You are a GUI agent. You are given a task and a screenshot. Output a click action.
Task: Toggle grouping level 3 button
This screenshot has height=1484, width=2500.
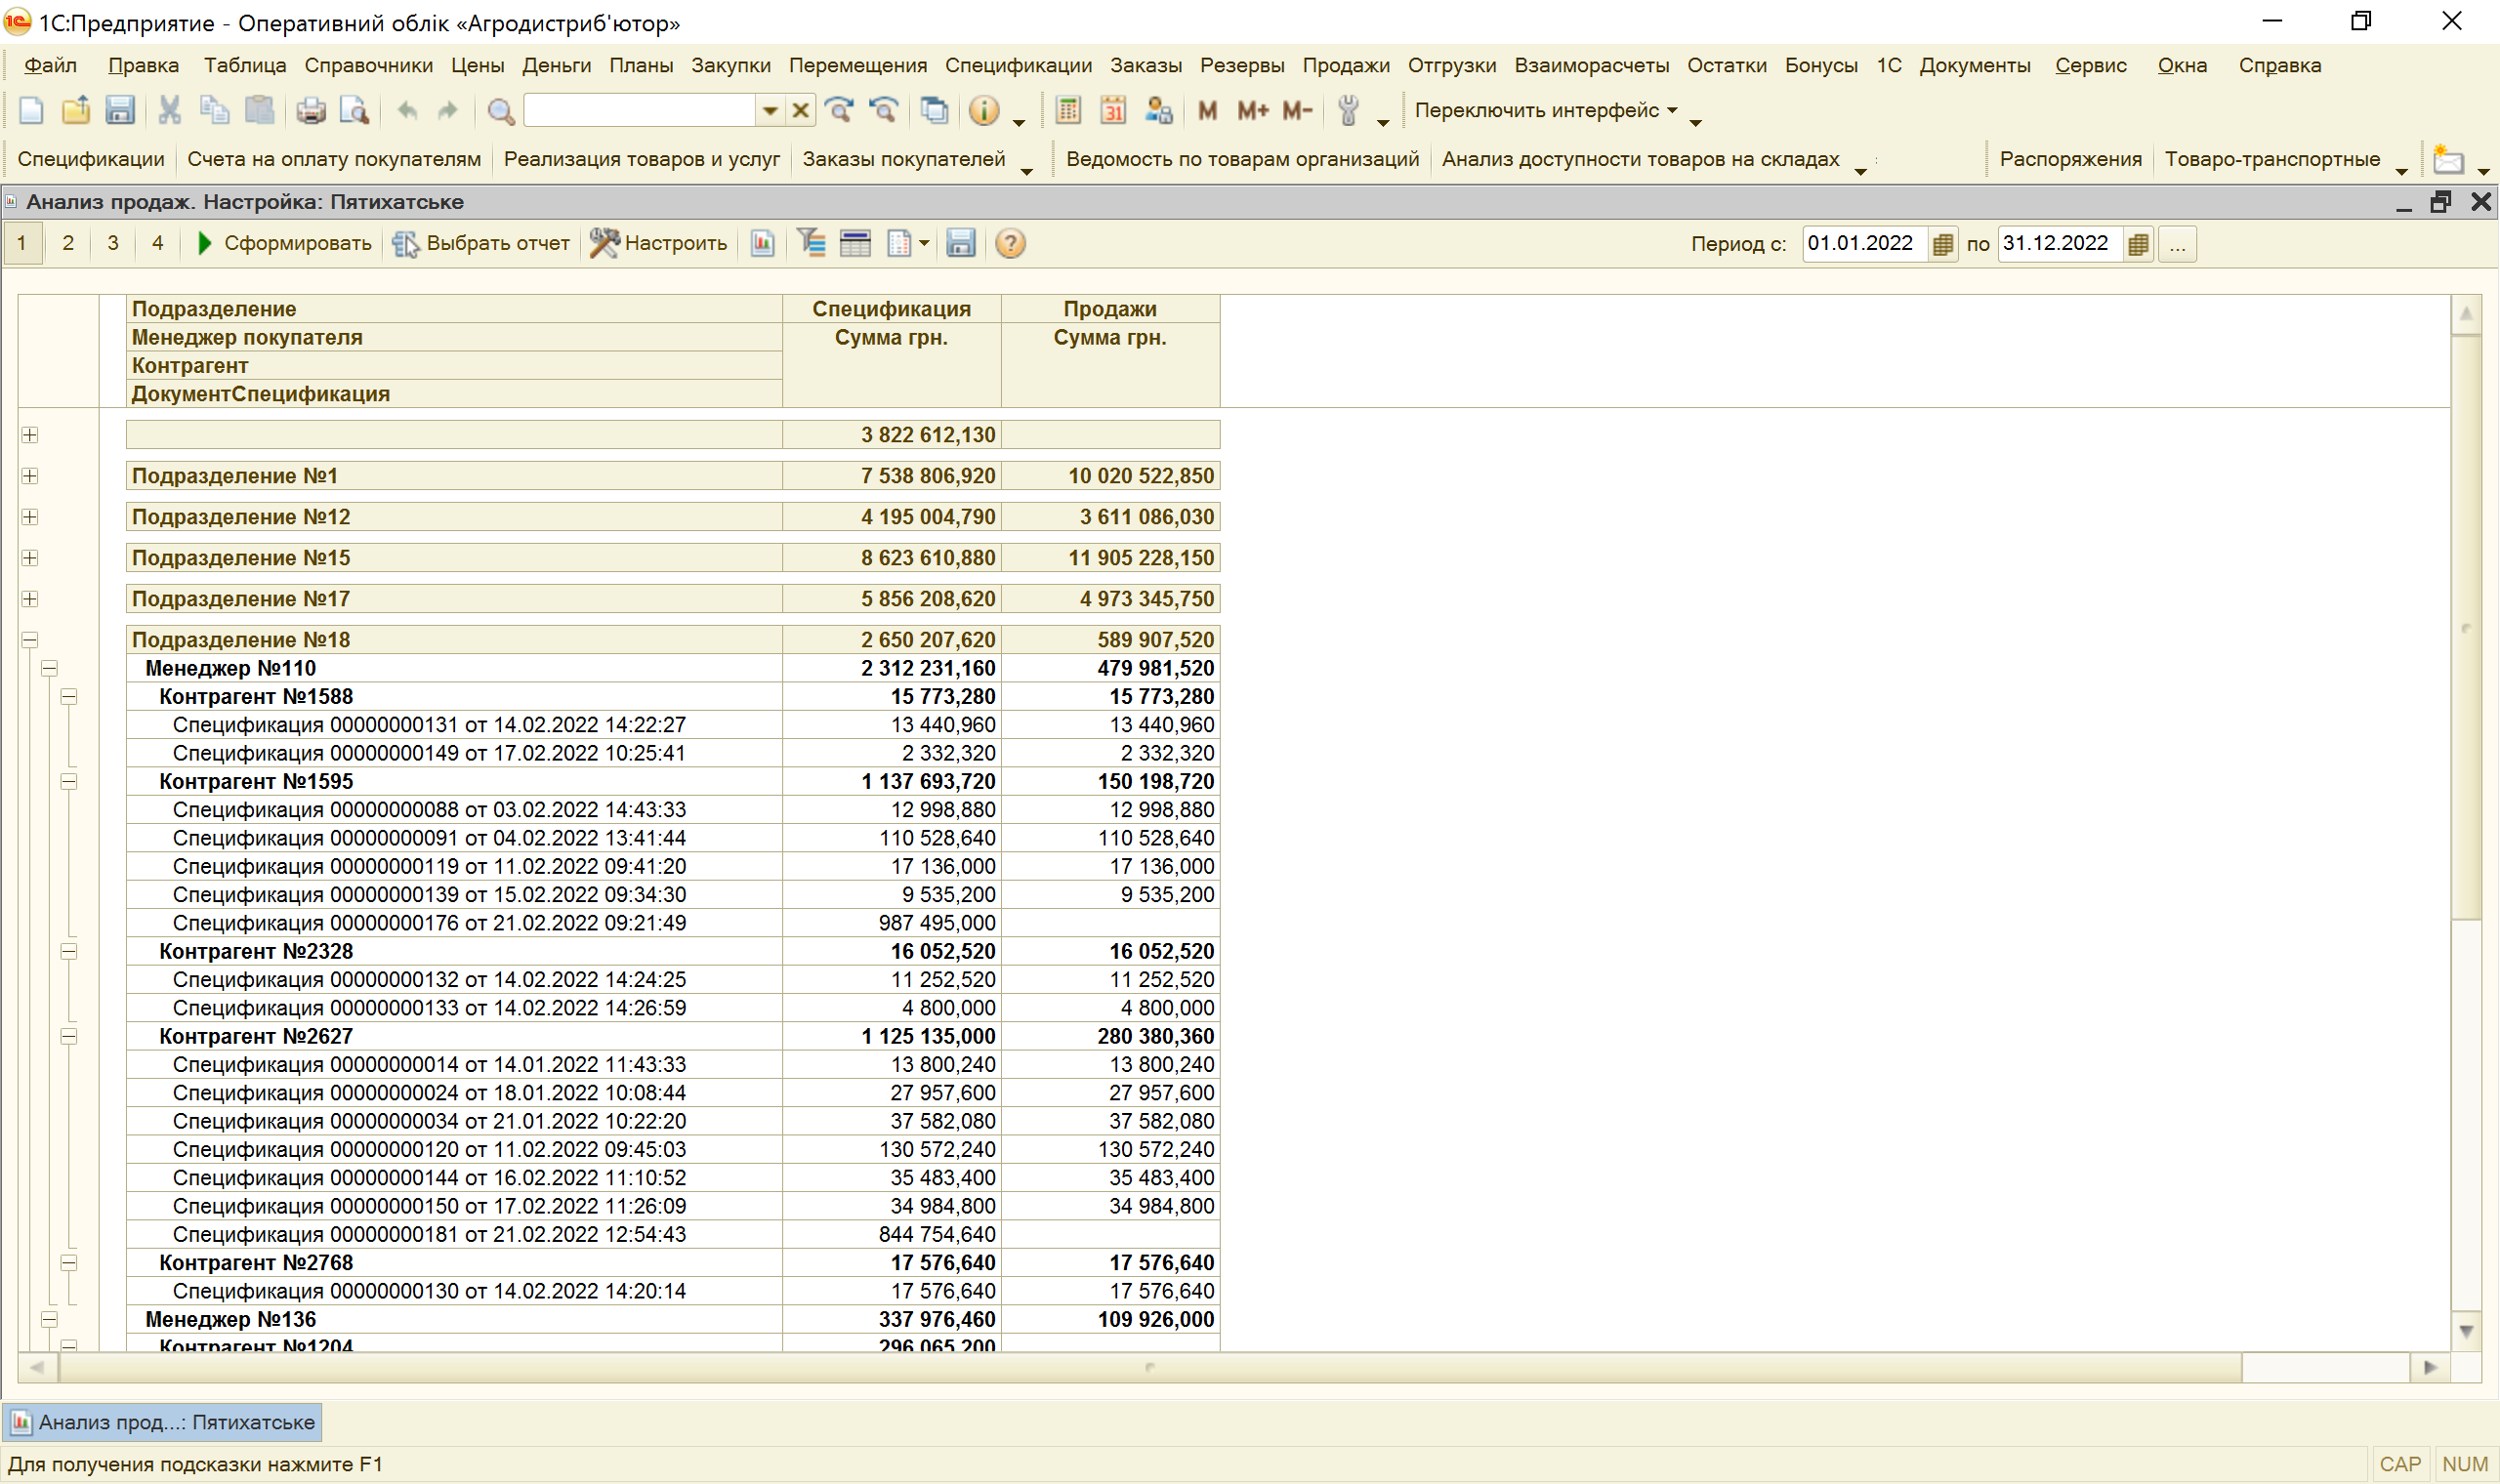(113, 244)
